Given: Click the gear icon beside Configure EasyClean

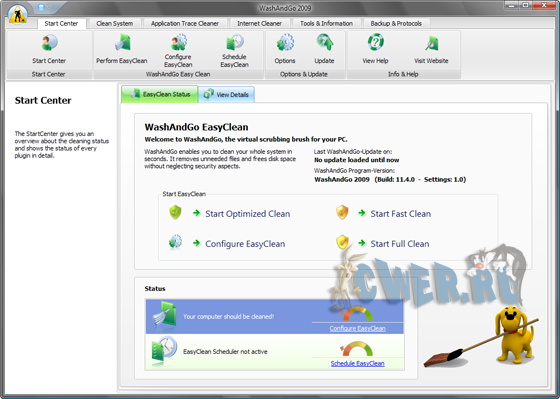Looking at the screenshot, I should [x=175, y=242].
